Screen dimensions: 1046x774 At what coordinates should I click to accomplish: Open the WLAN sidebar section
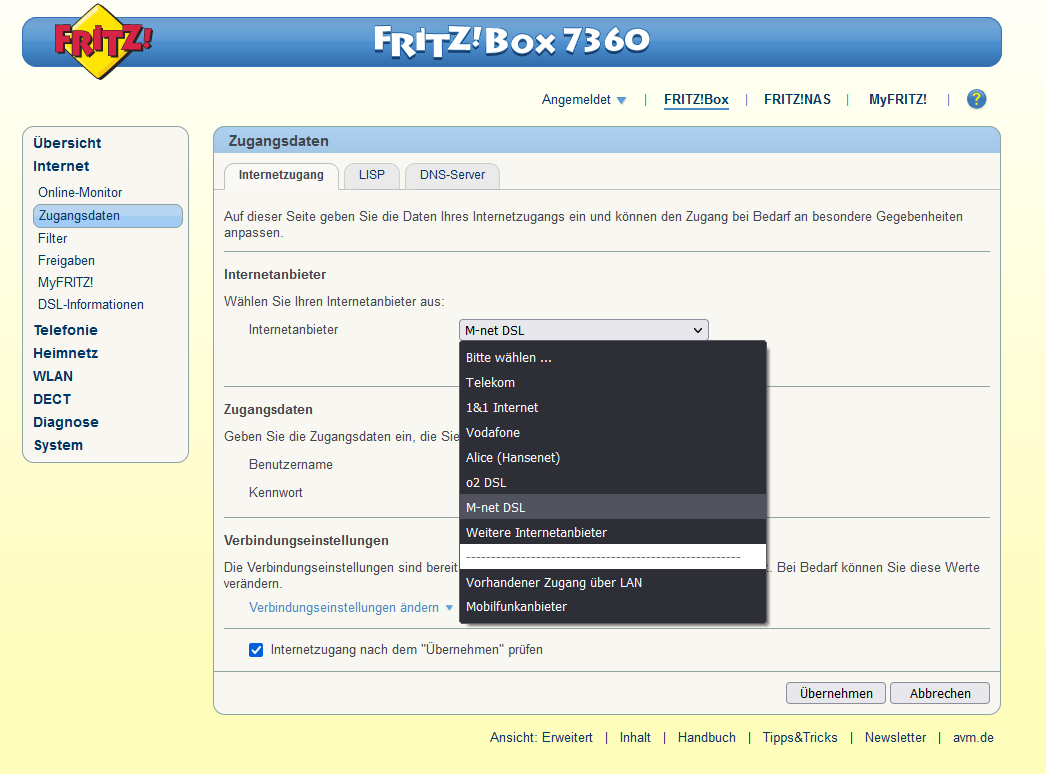point(53,376)
